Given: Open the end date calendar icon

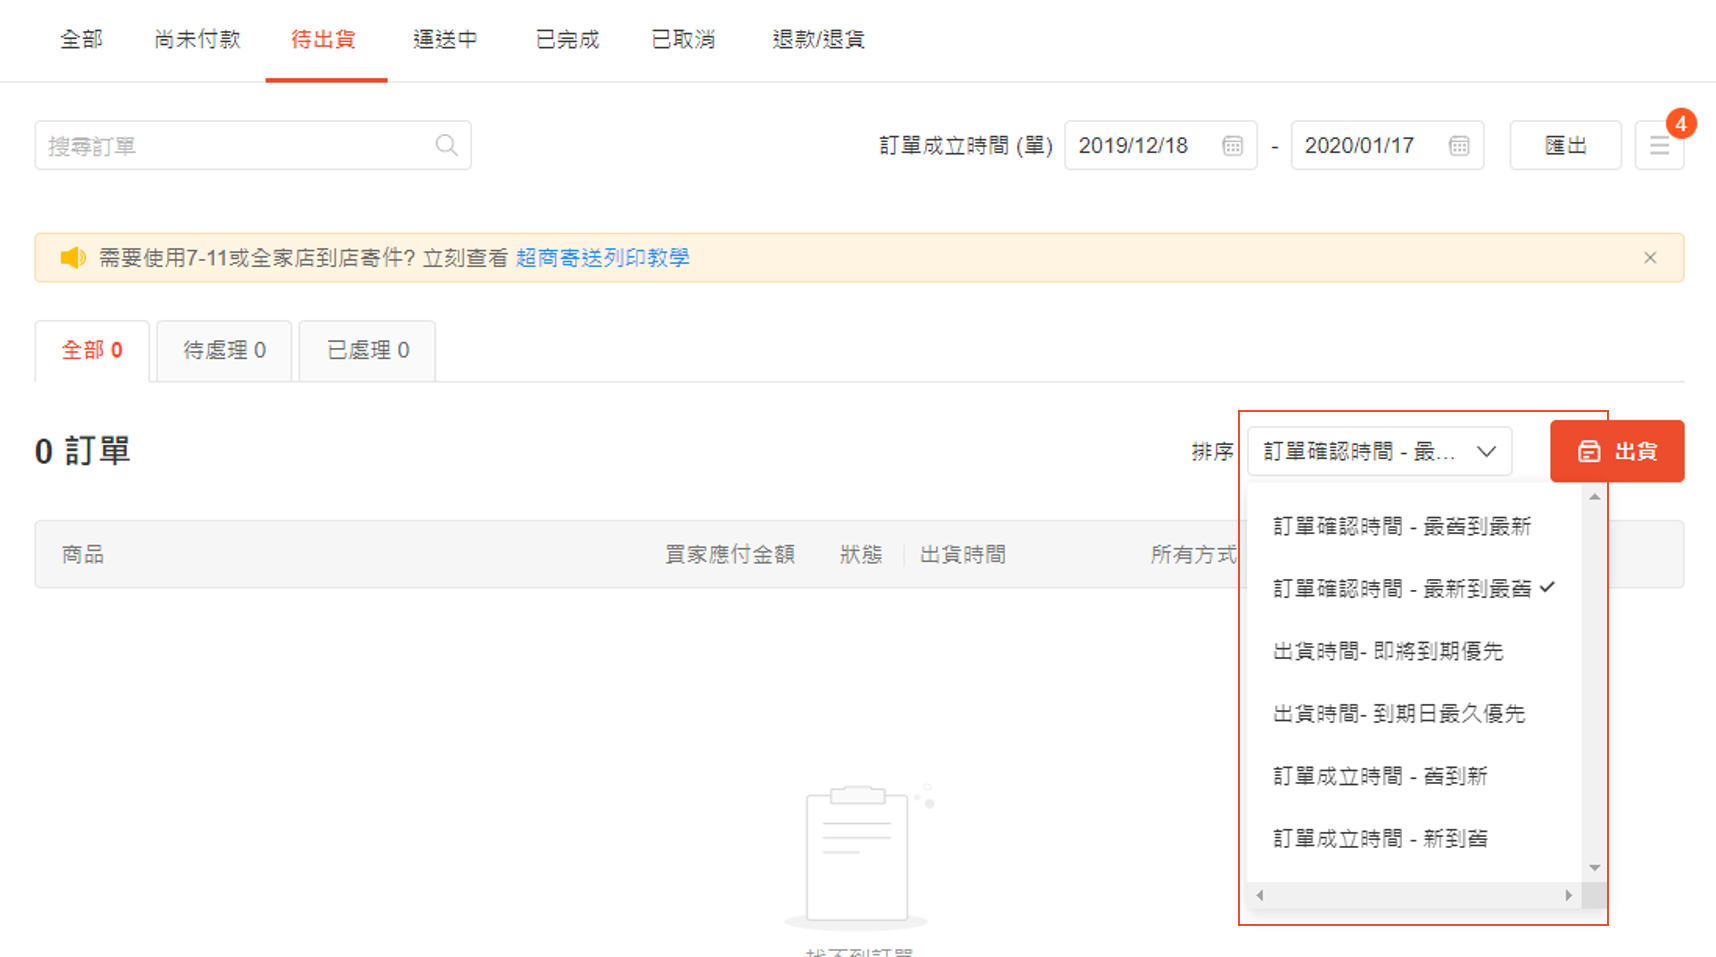Looking at the screenshot, I should 1459,146.
